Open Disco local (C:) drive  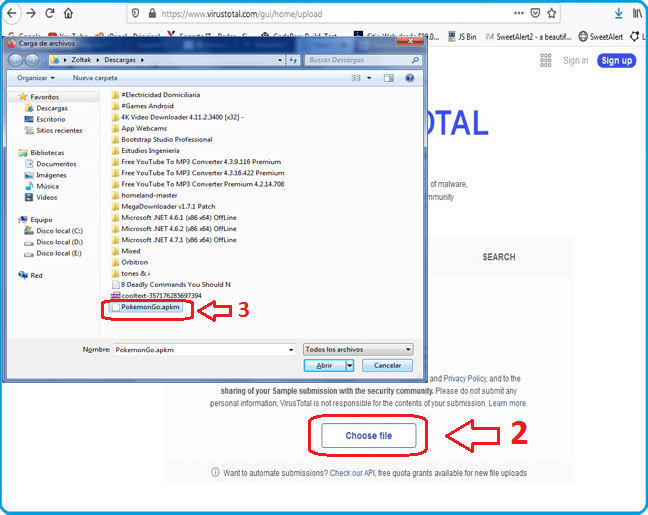coord(59,230)
